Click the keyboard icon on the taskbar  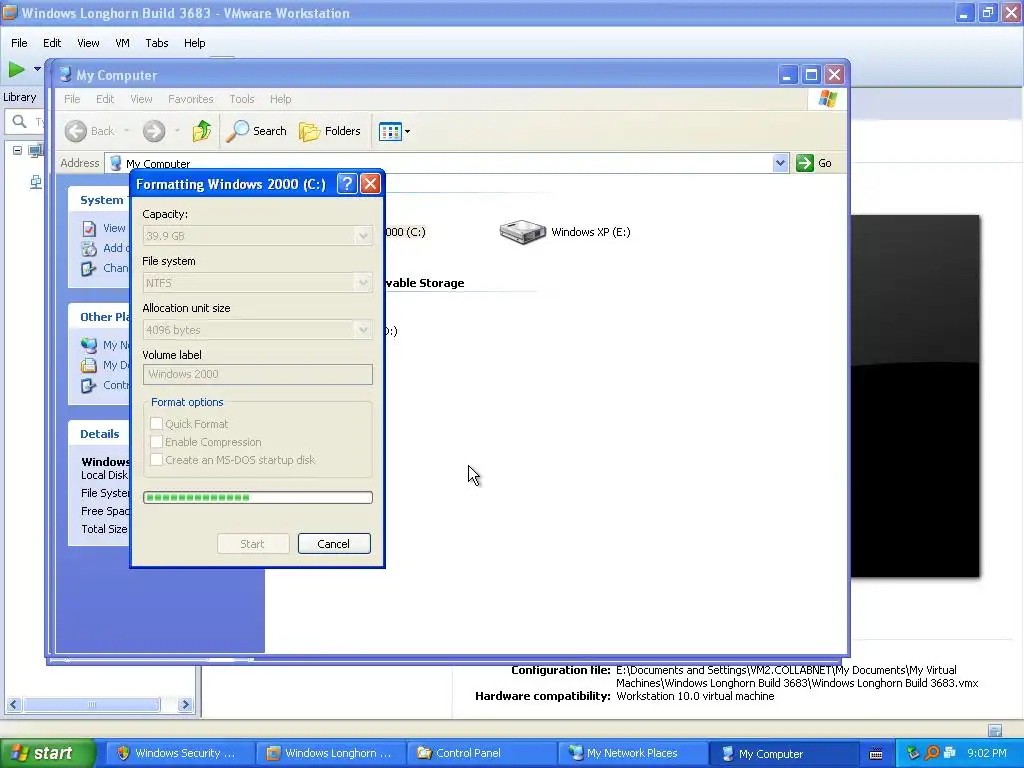click(x=876, y=754)
